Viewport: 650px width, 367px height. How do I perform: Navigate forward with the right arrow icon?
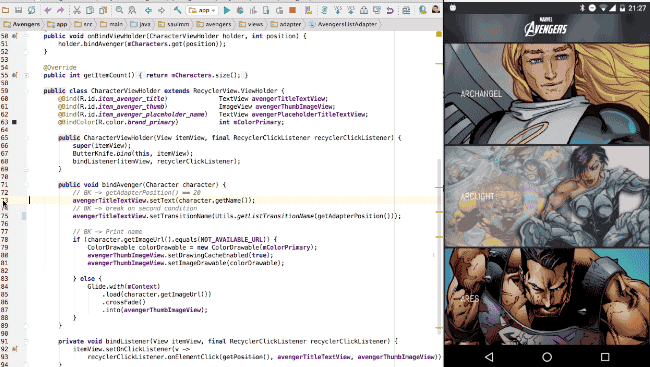coord(161,10)
